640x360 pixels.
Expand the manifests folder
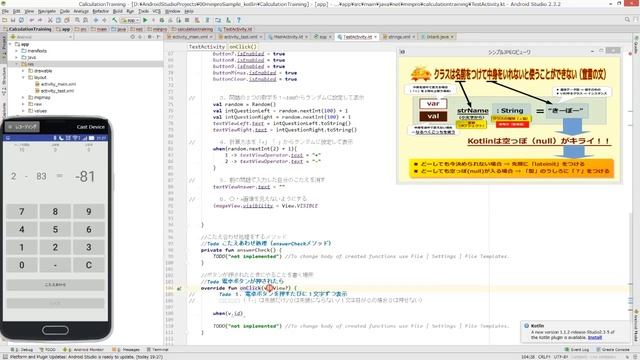(x=17, y=51)
